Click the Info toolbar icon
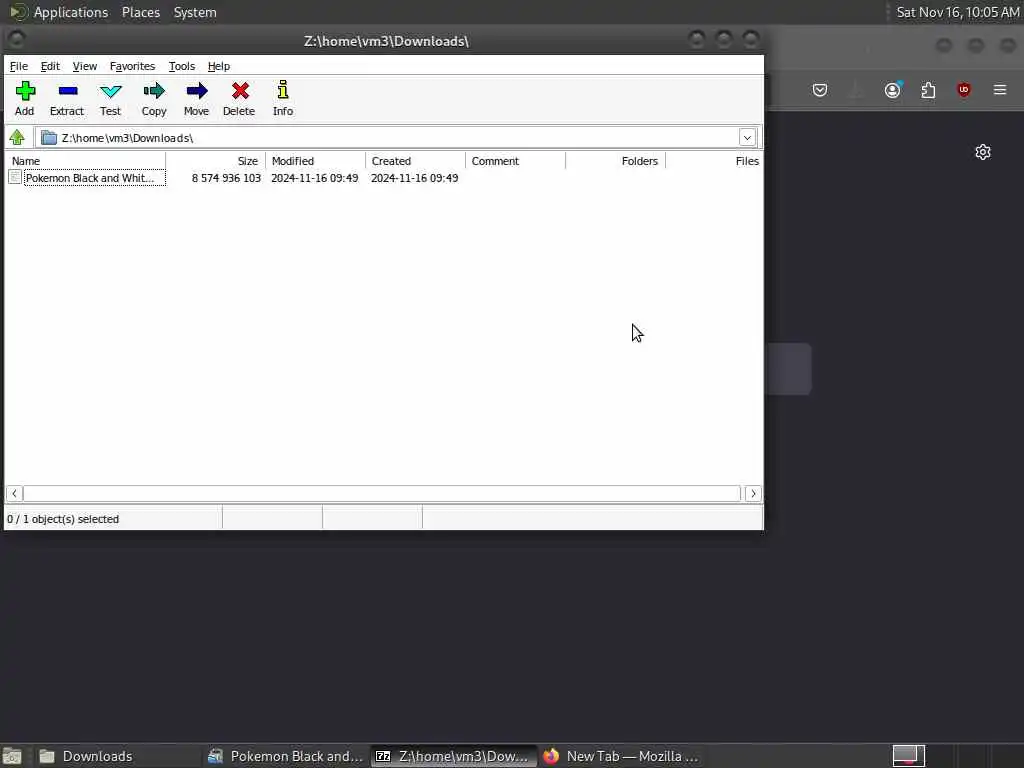 pyautogui.click(x=283, y=90)
